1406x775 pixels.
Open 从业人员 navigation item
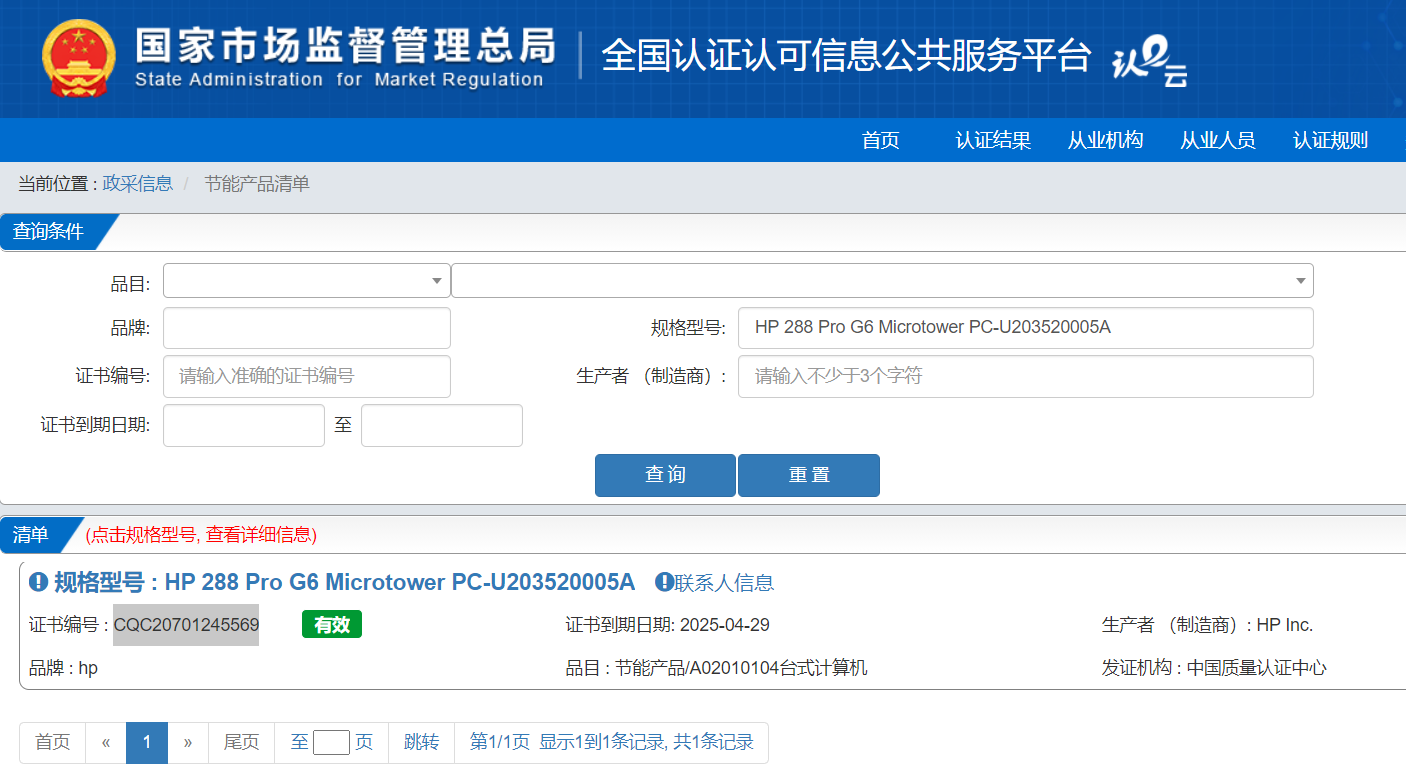coord(1217,141)
